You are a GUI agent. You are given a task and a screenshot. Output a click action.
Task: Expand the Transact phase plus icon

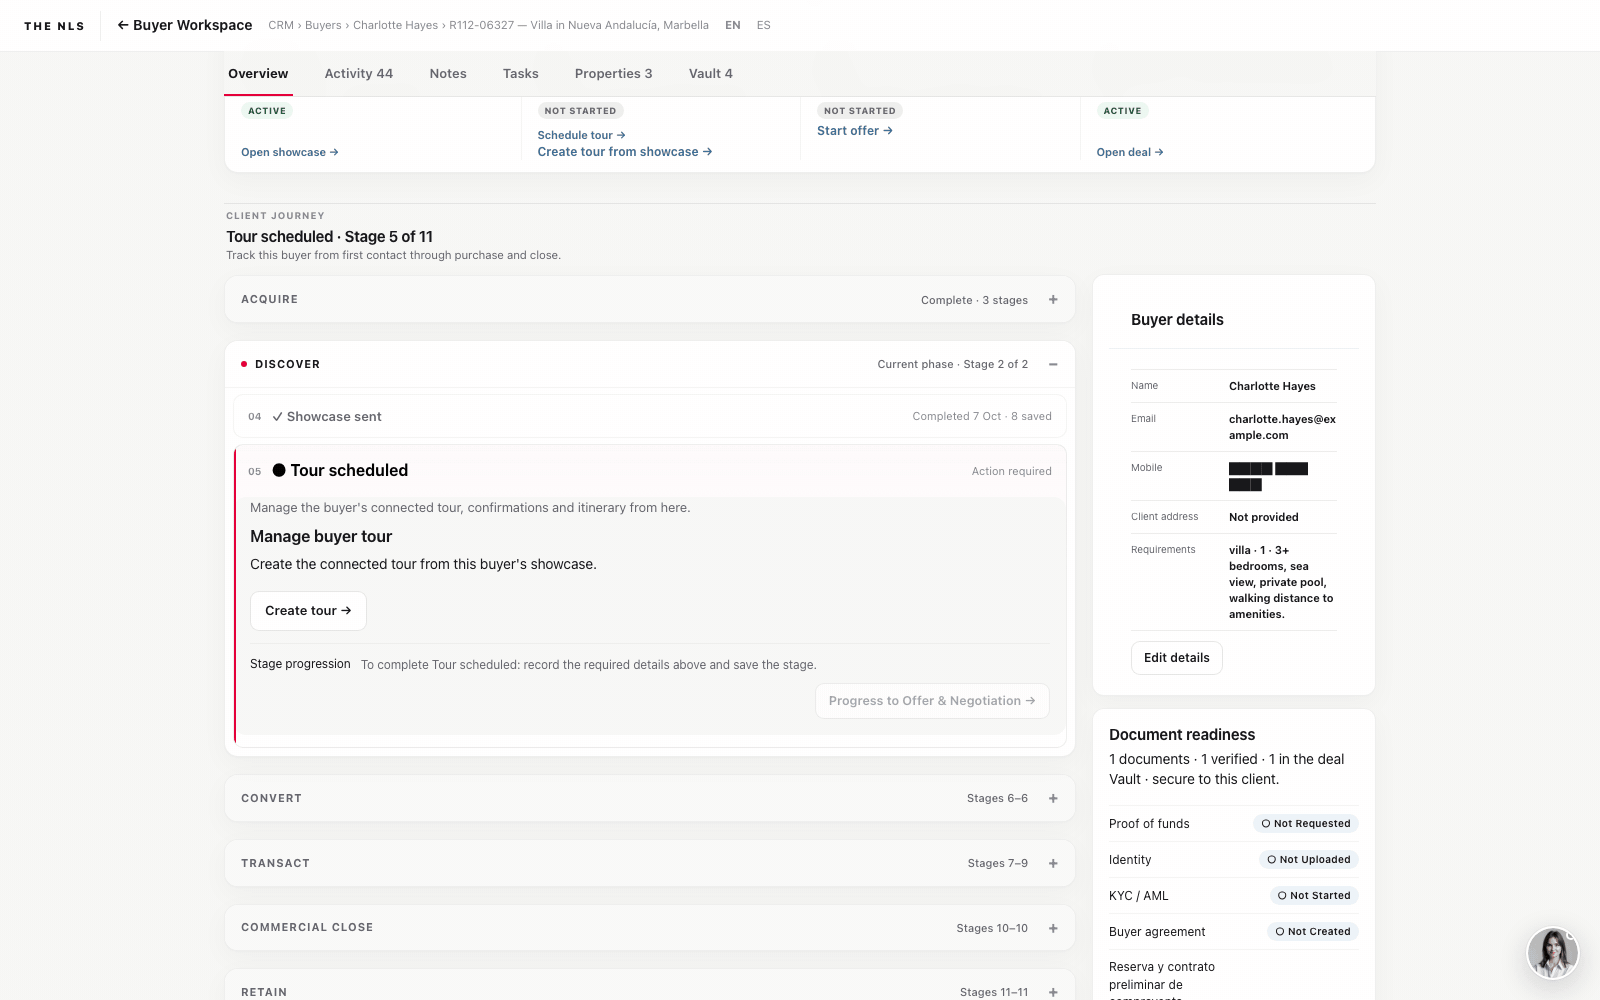point(1053,863)
